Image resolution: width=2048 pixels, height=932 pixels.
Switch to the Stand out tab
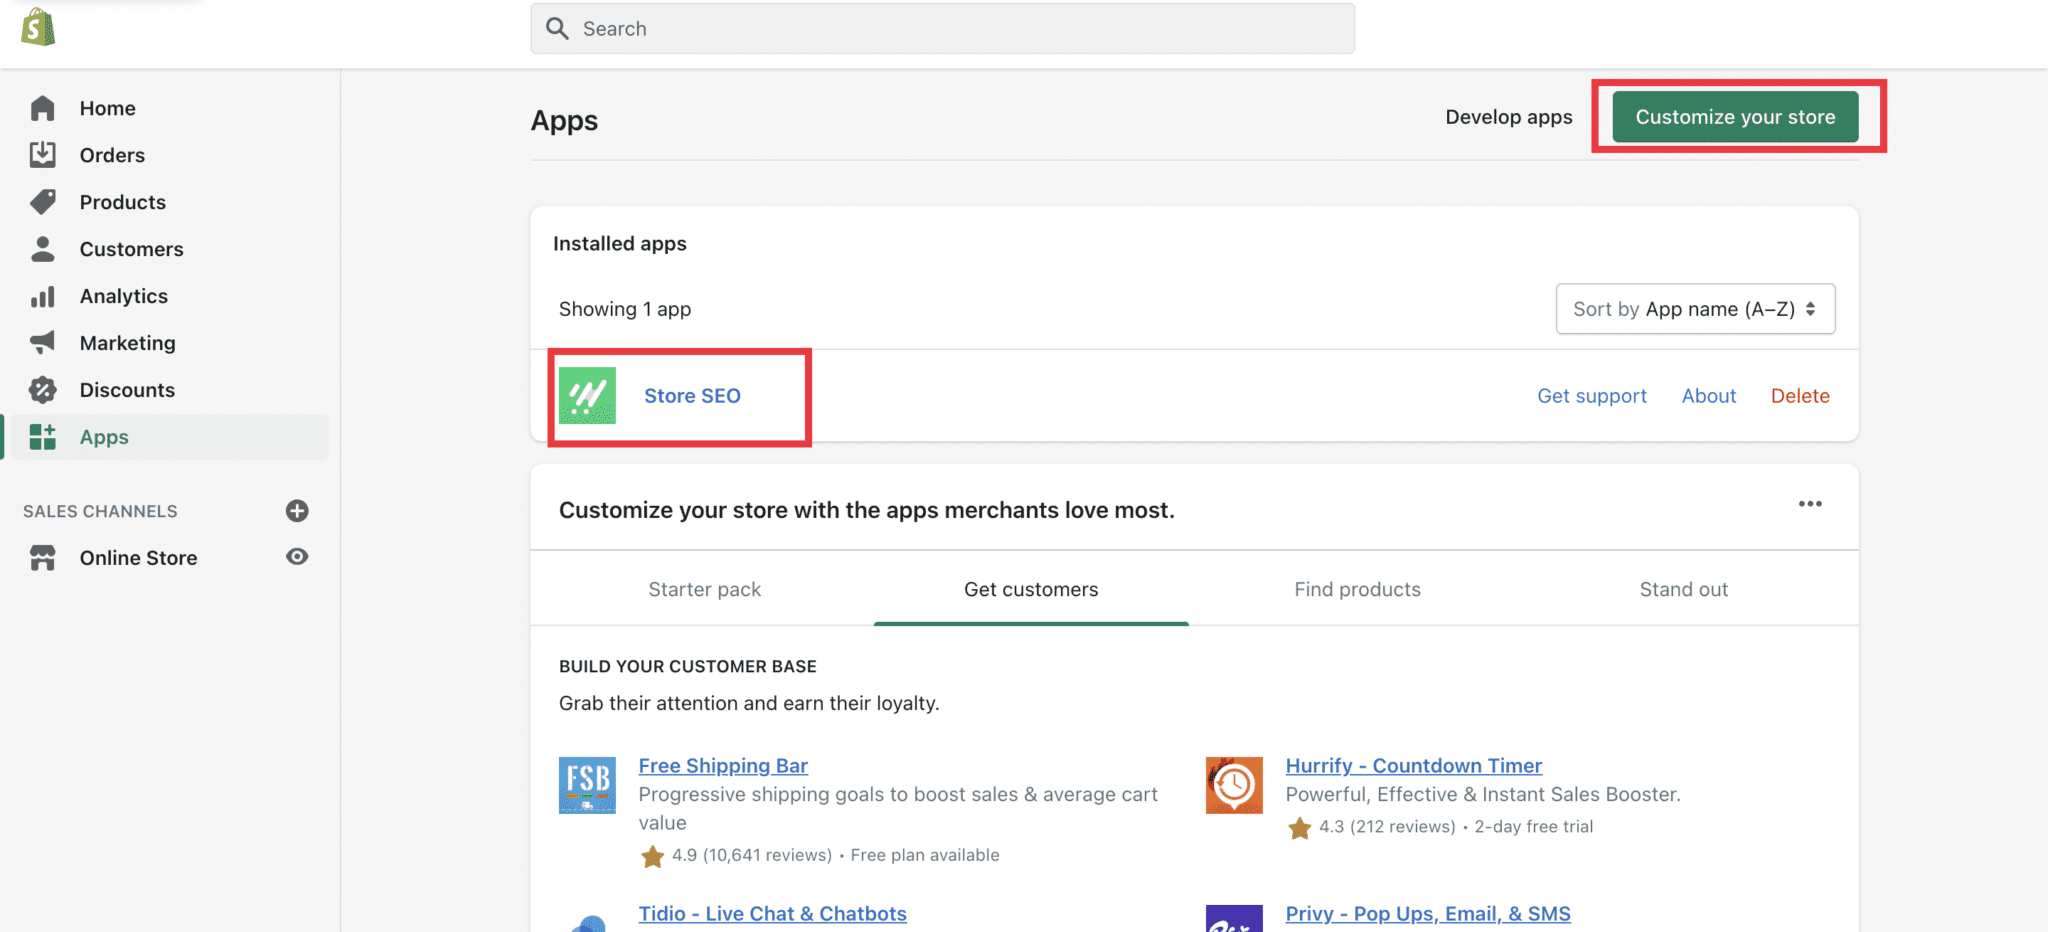click(1684, 589)
